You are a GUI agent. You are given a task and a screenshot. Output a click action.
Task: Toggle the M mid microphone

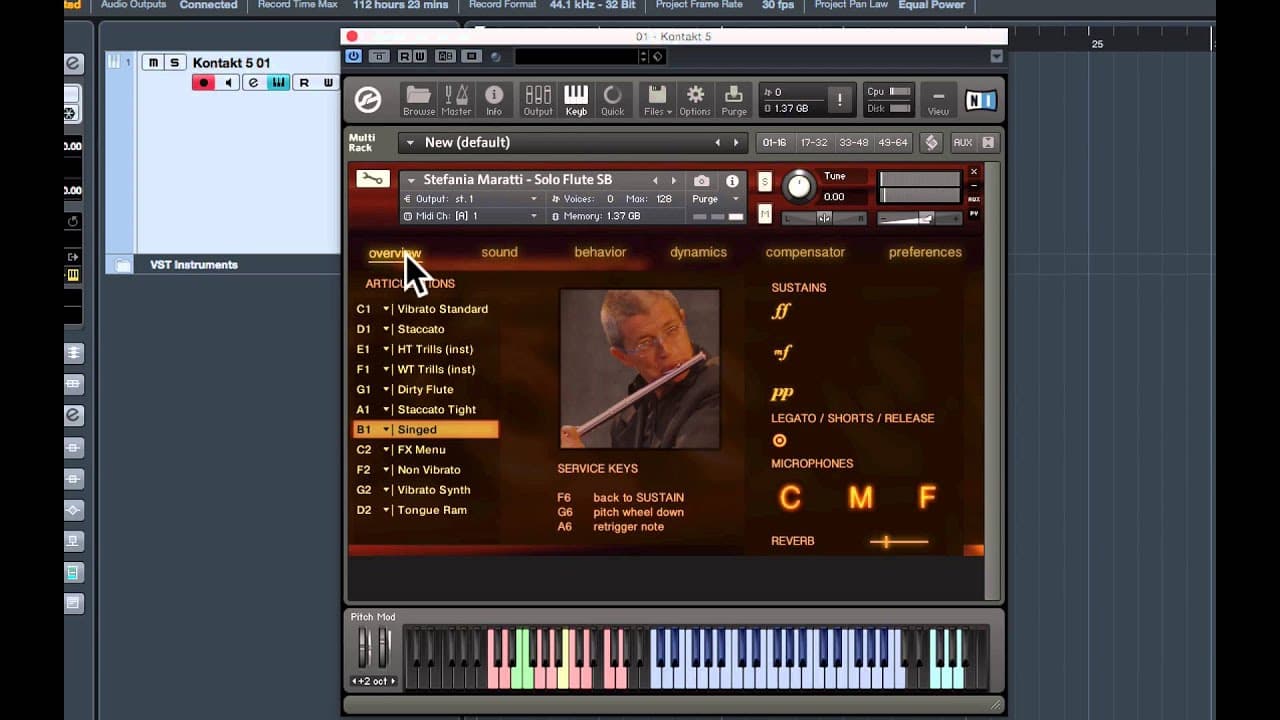(x=860, y=497)
